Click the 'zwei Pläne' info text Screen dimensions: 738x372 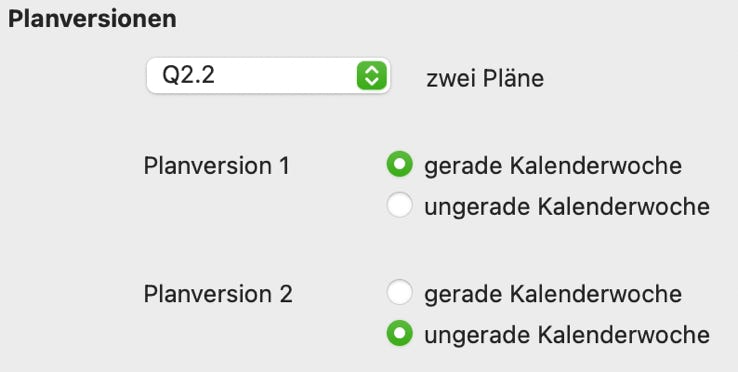(485, 79)
